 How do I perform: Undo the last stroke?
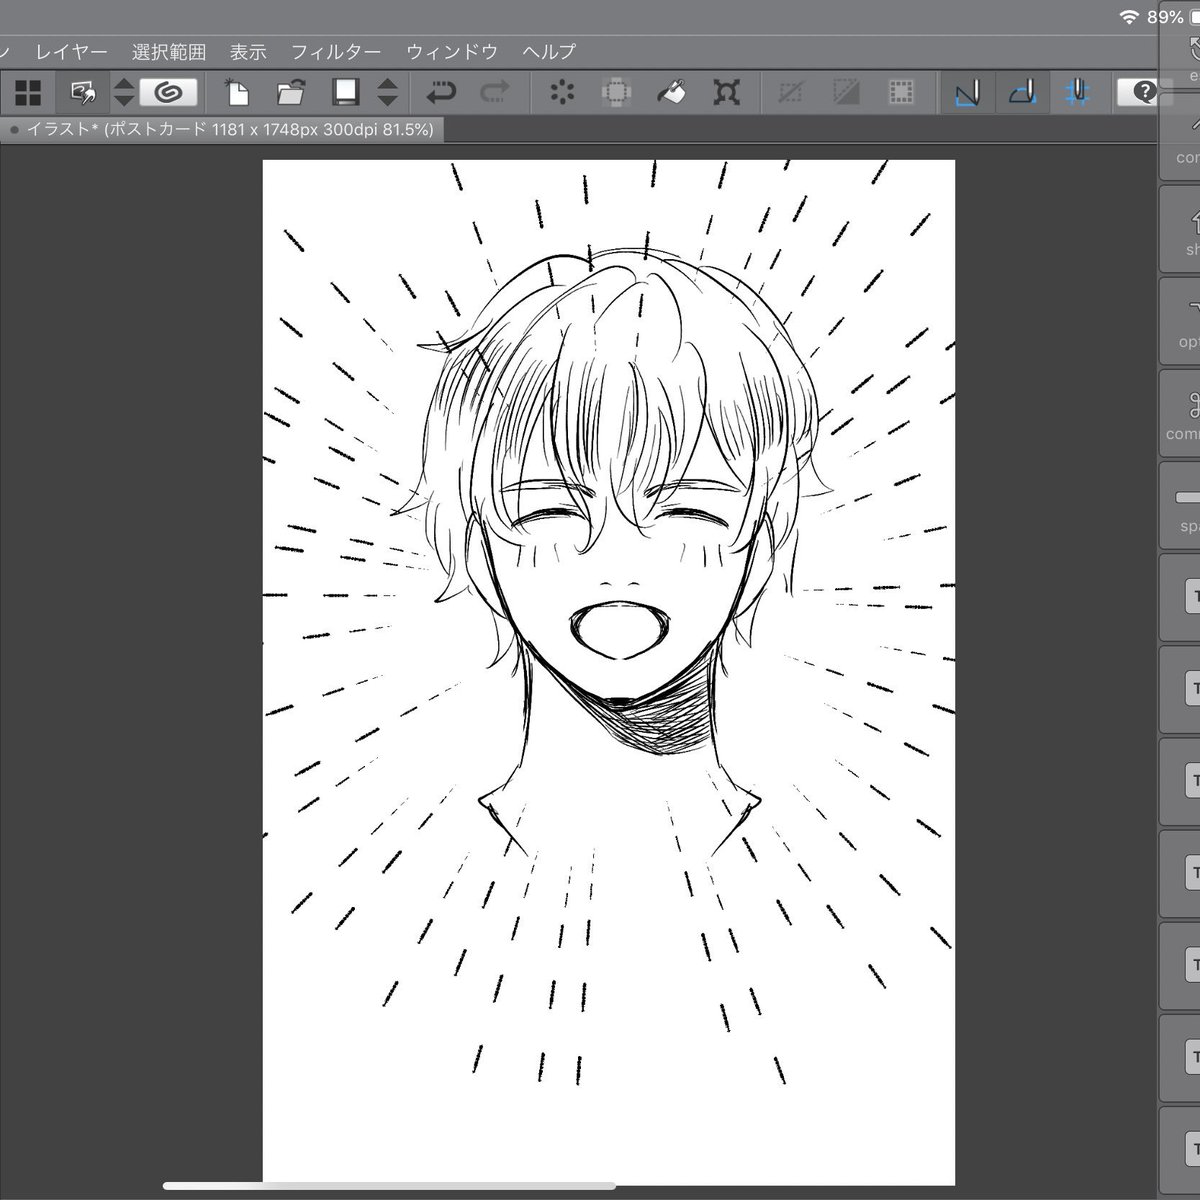(x=441, y=93)
